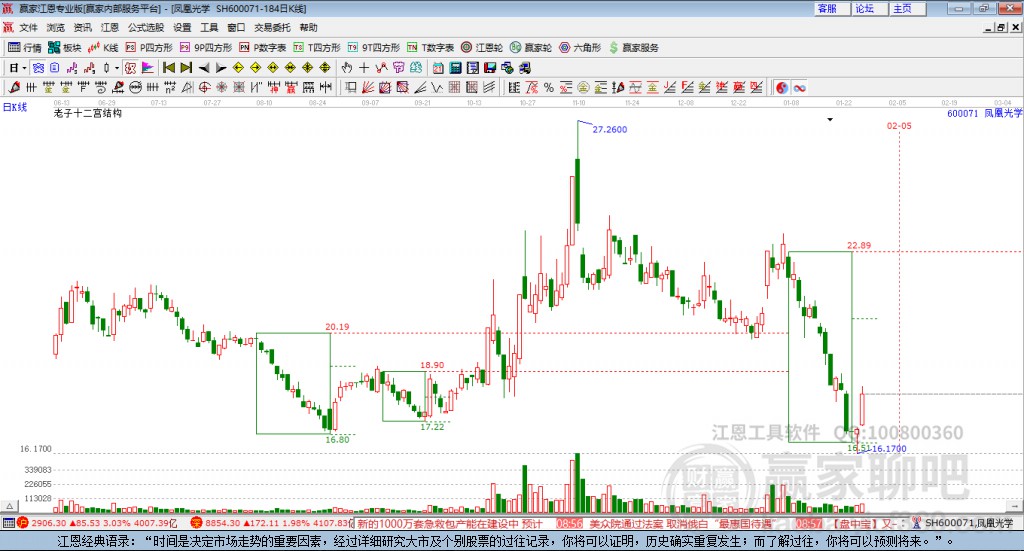Open the calendar icon in toolbar
The width and height of the screenshot is (1024, 551).
(438, 68)
